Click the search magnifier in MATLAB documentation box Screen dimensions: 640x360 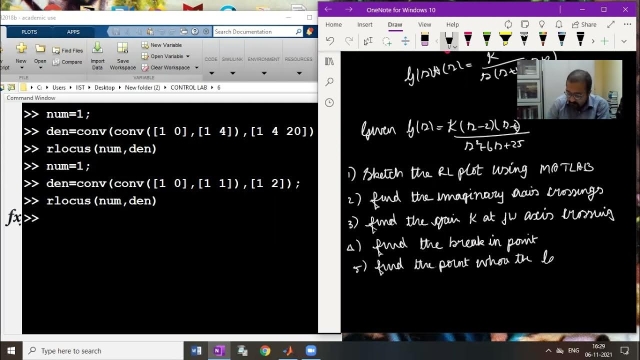coord(298,31)
